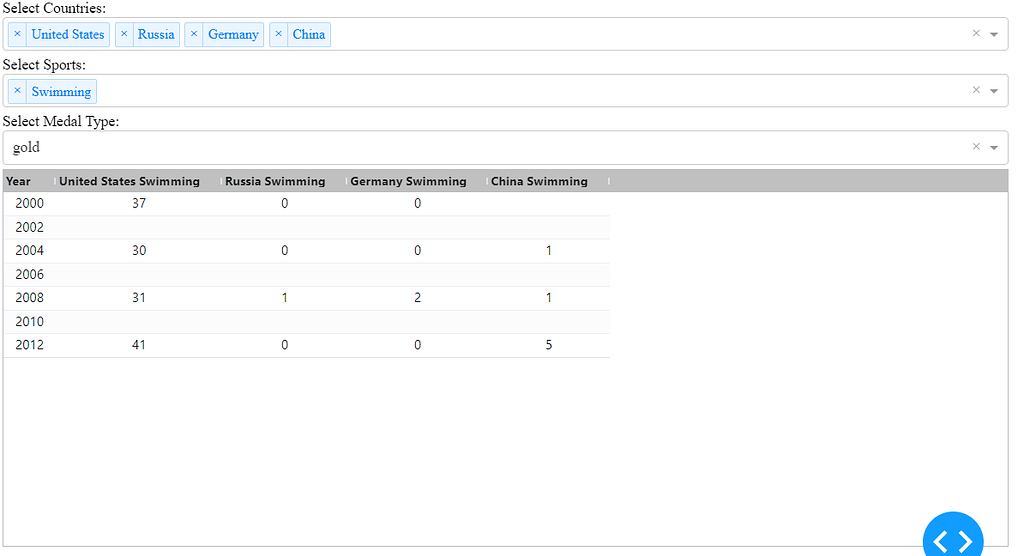Select the 2012 year cell
This screenshot has height=556, width=1024.
point(29,345)
